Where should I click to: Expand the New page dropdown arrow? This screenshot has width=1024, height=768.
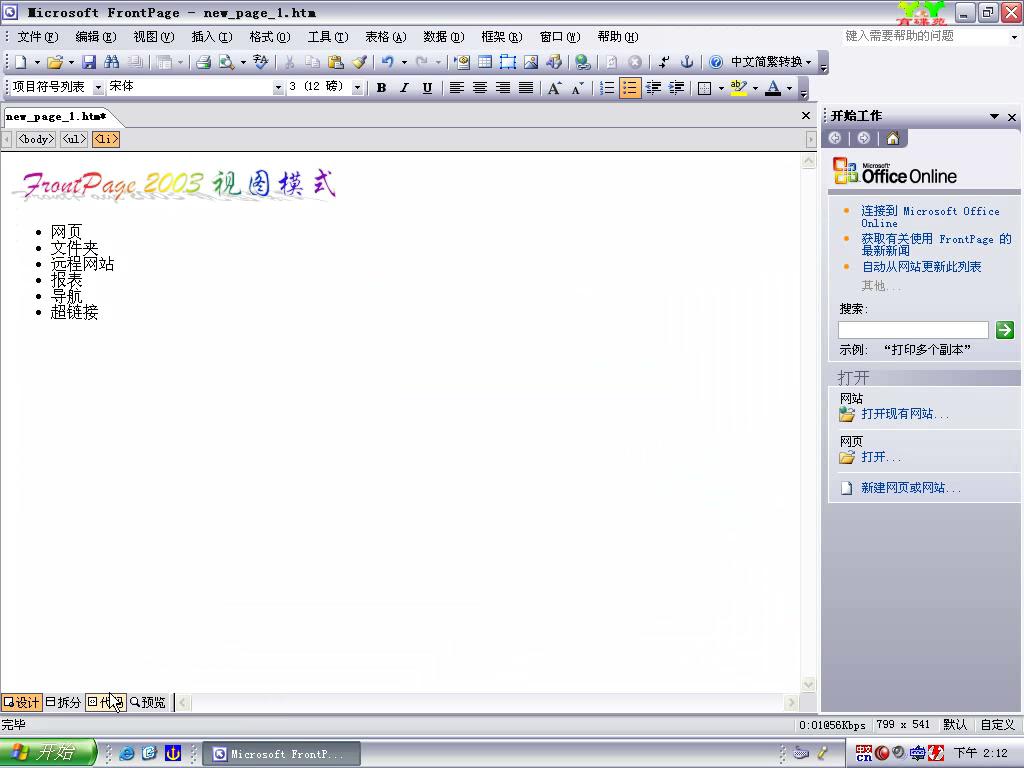pyautogui.click(x=37, y=63)
